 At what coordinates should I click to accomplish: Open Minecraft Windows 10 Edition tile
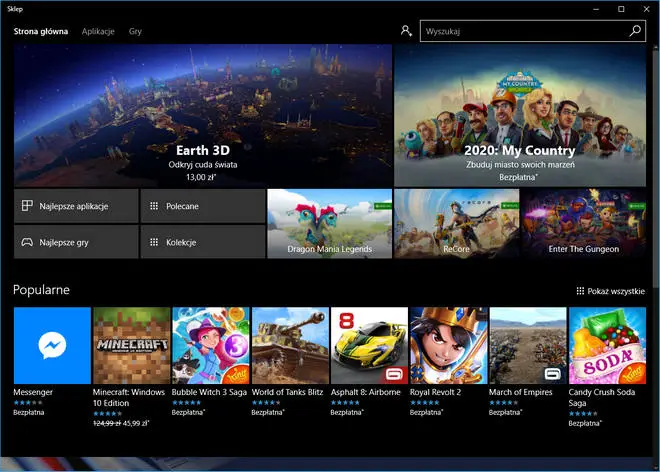click(x=131, y=345)
